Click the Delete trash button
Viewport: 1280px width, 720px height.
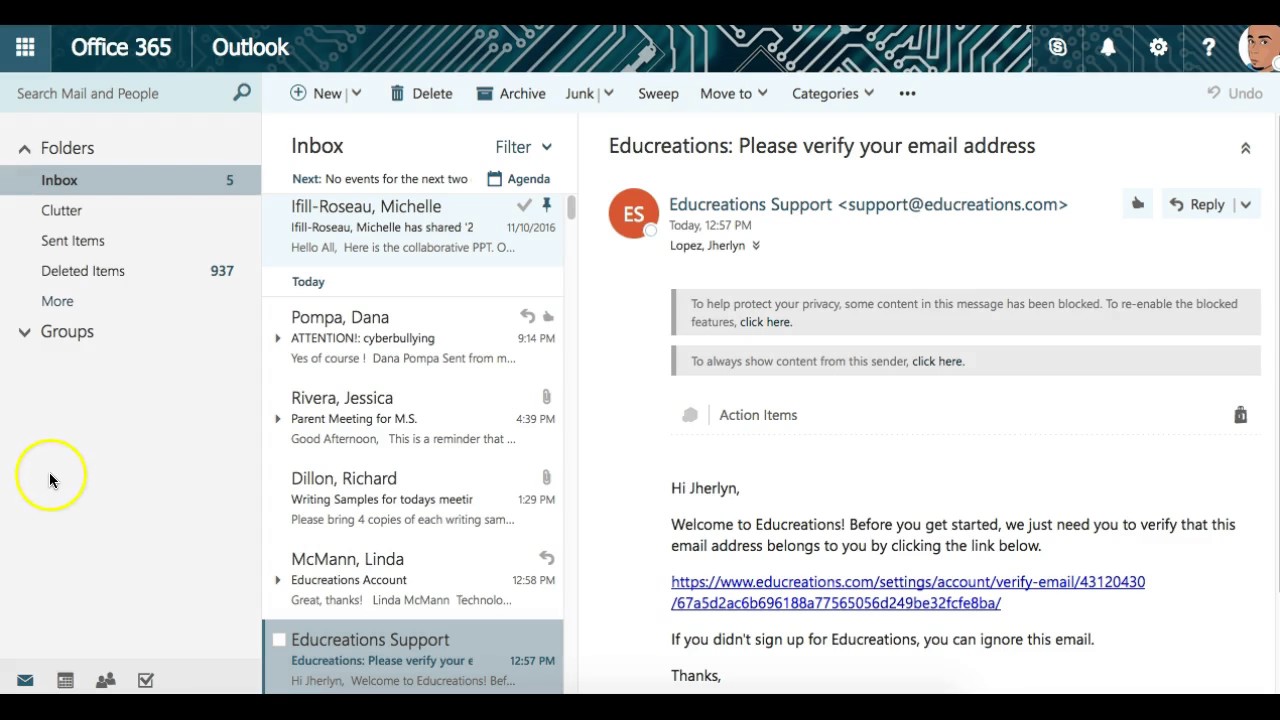[x=421, y=93]
